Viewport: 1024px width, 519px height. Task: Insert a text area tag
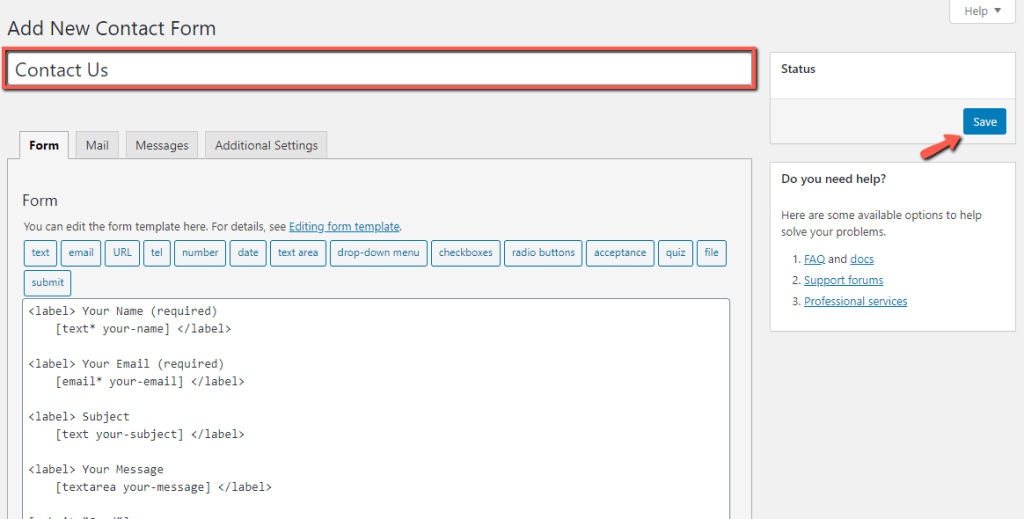pos(298,253)
